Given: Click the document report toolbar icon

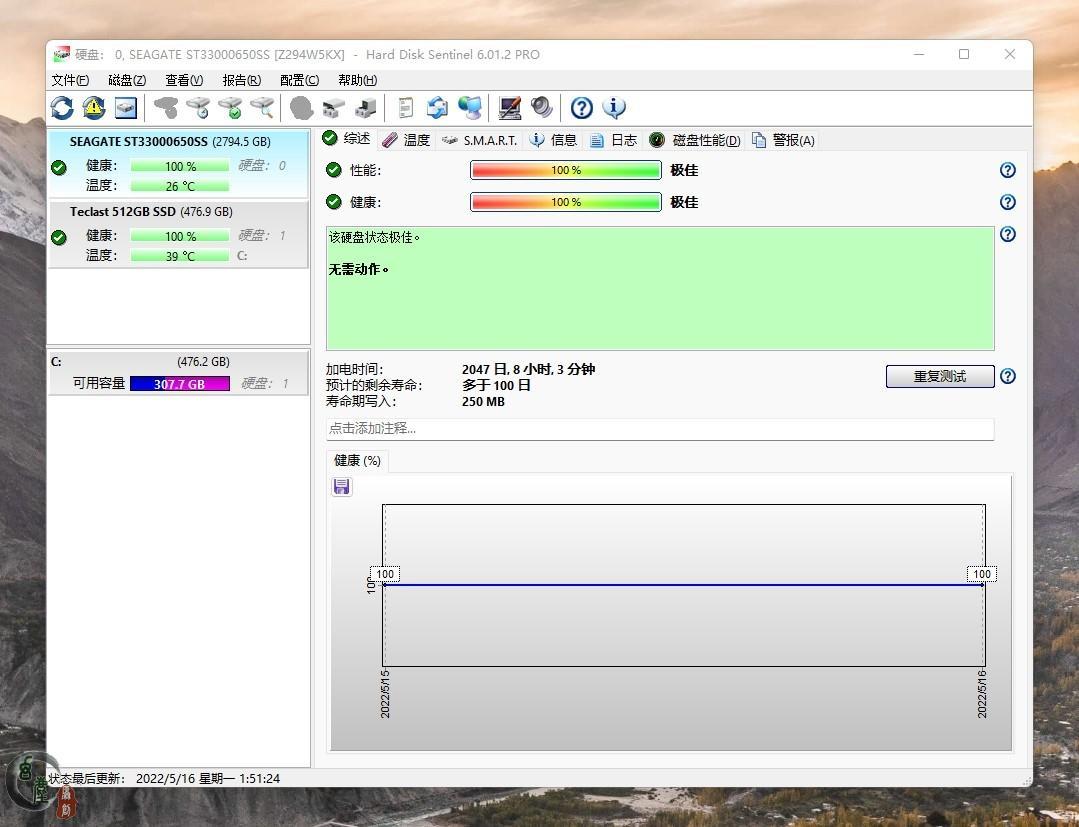Looking at the screenshot, I should tap(405, 108).
